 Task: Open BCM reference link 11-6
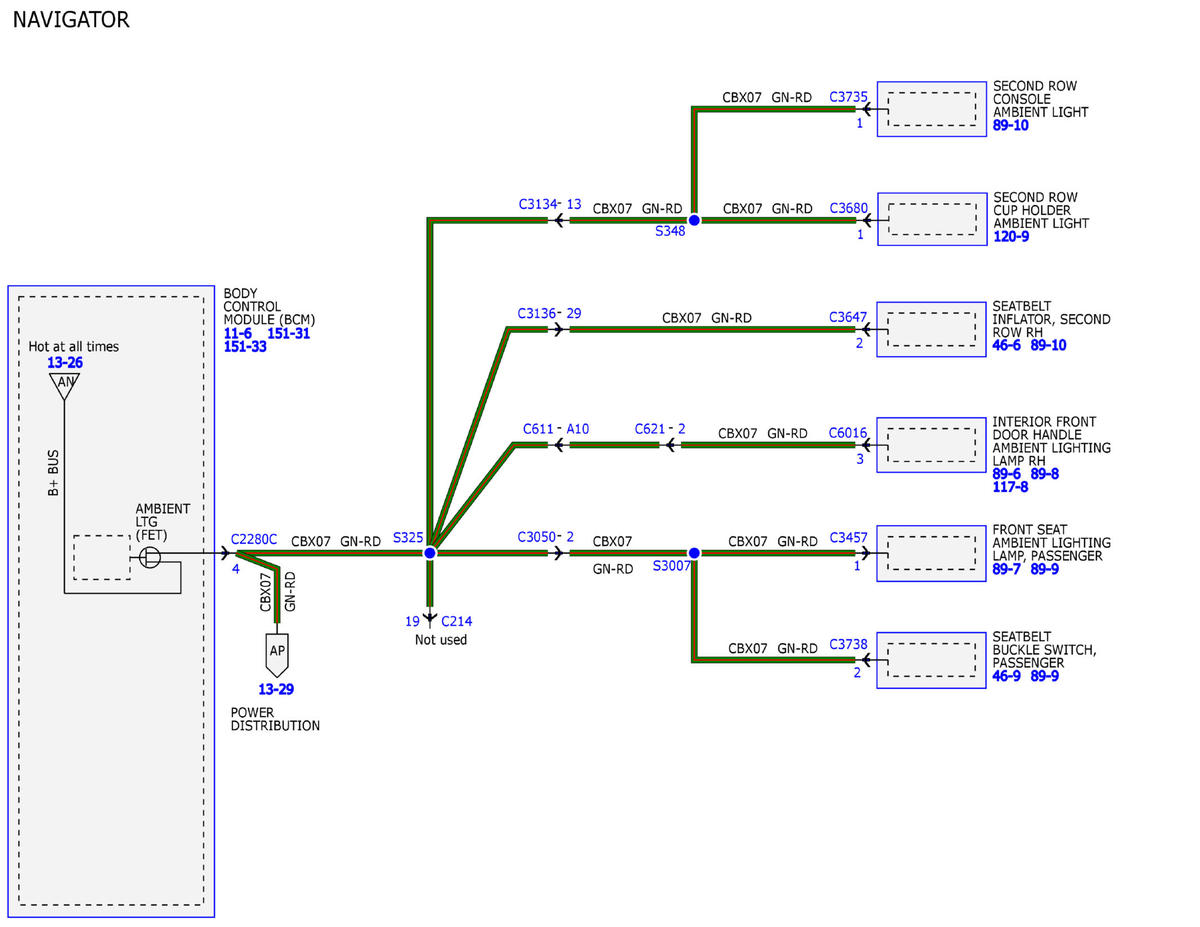pyautogui.click(x=238, y=333)
